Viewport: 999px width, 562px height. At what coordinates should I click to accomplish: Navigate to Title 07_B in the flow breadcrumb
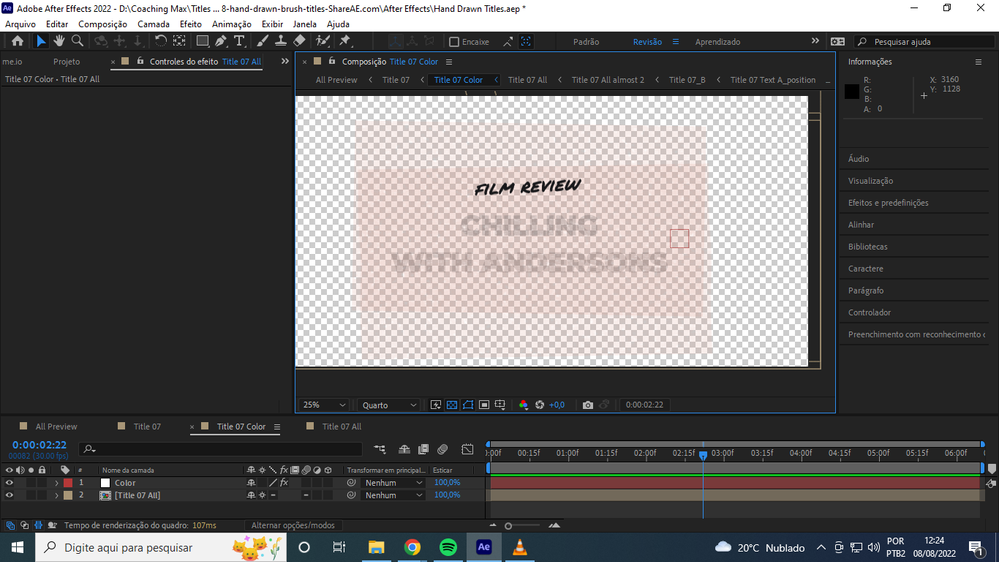click(687, 80)
